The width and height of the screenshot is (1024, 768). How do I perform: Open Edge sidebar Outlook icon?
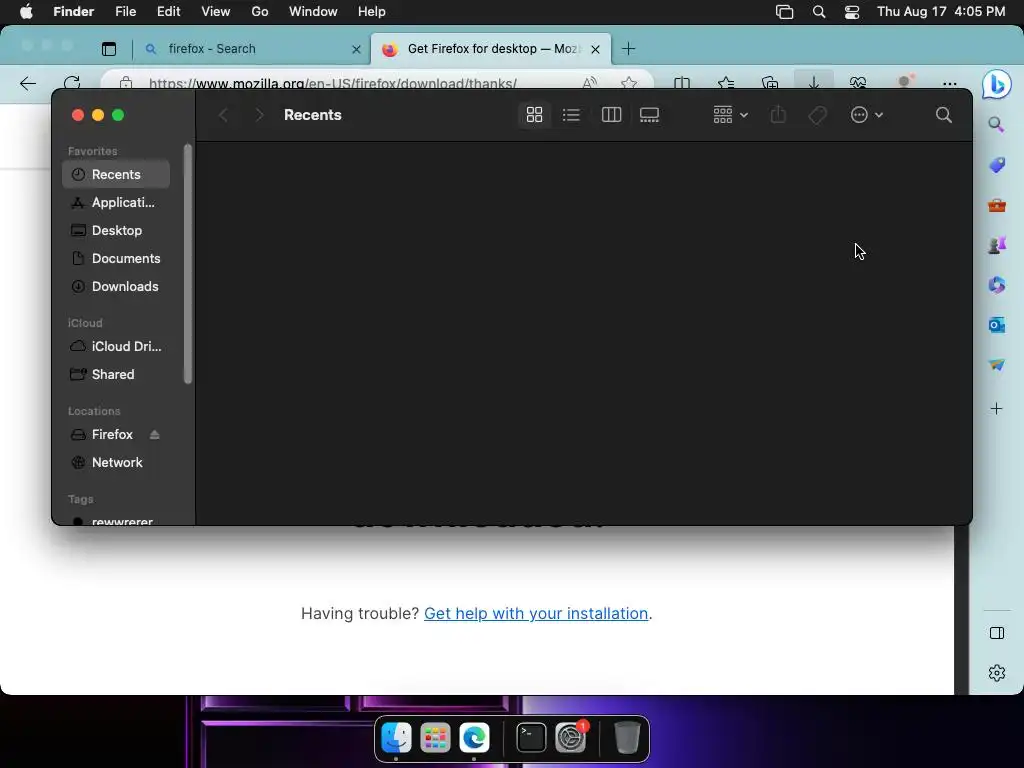tap(997, 325)
